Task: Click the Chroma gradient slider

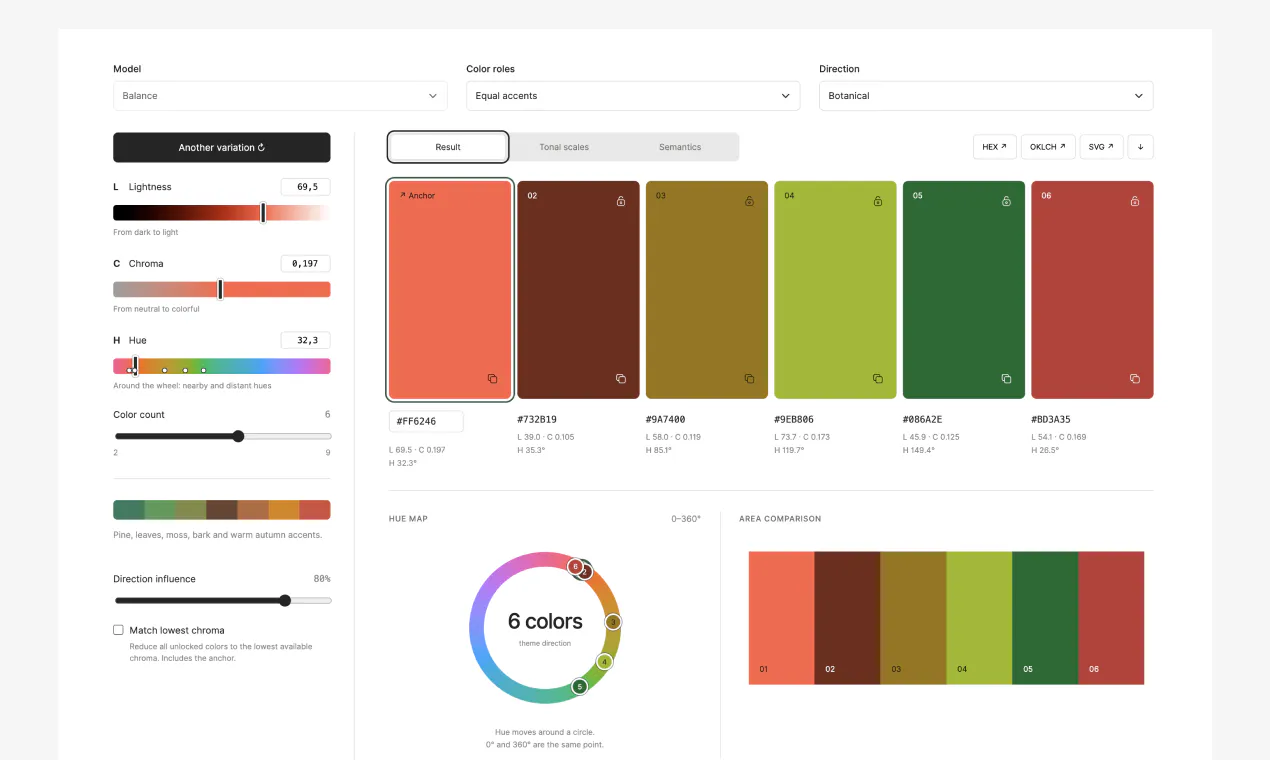Action: click(222, 289)
